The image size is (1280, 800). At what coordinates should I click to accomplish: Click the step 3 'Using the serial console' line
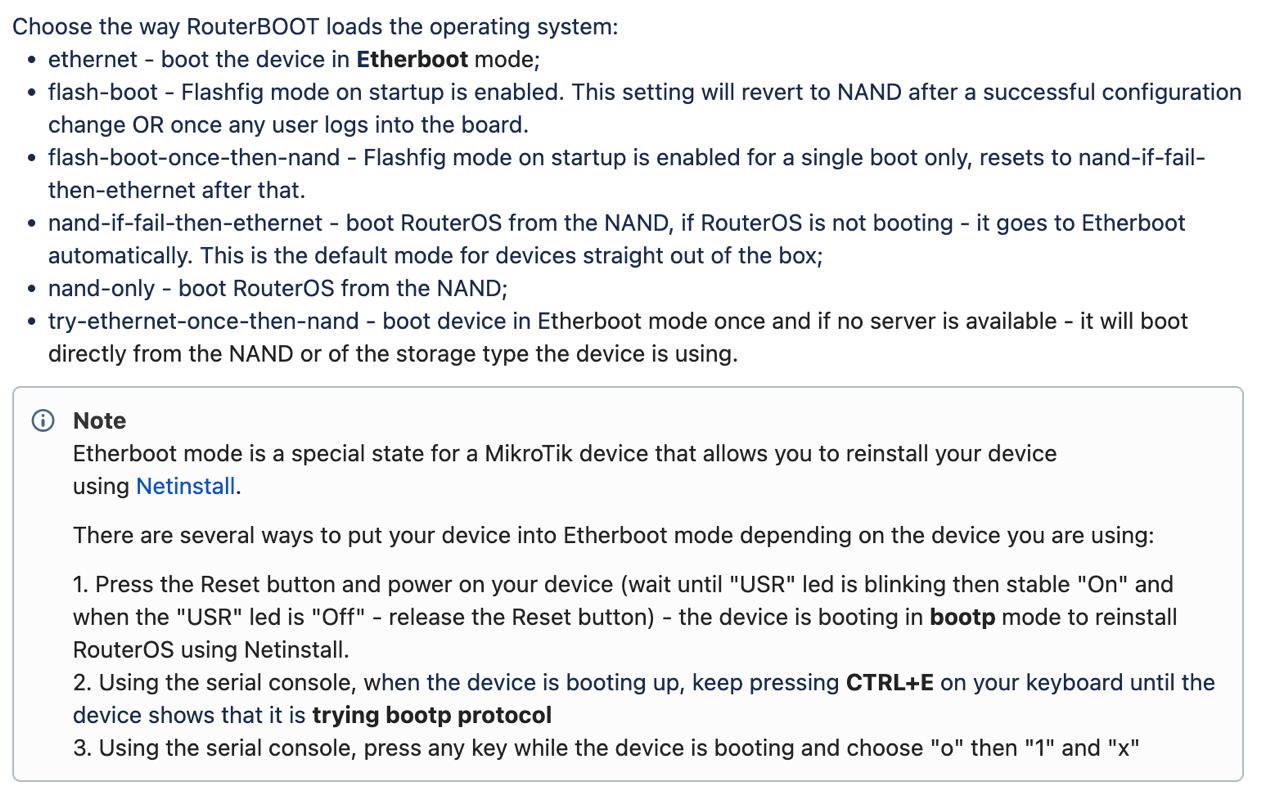607,748
